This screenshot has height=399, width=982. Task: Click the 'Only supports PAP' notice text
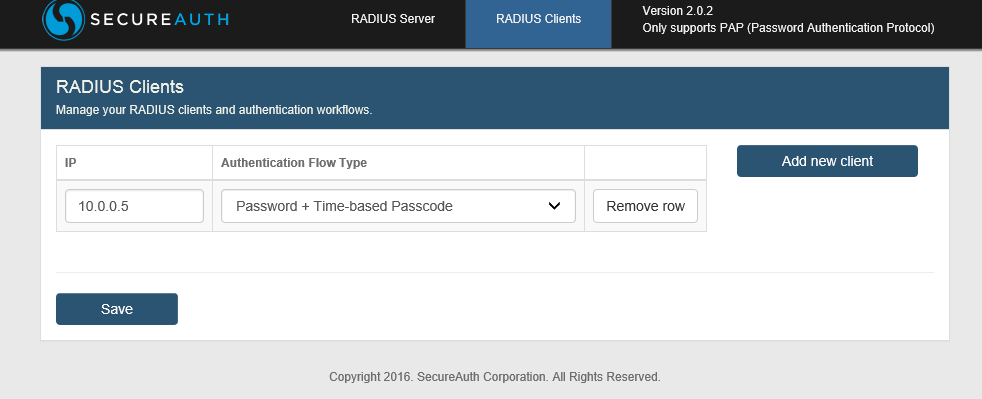pyautogui.click(x=788, y=28)
